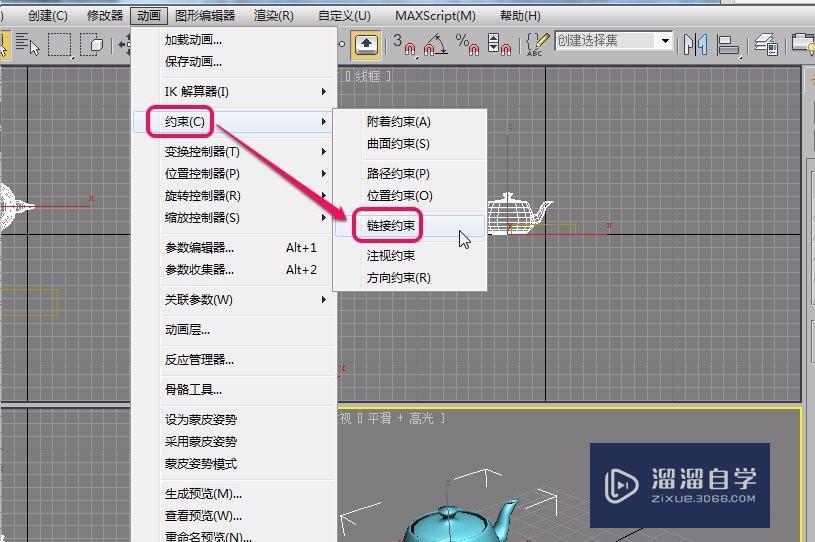Select 附着约束(A) in submenu
This screenshot has width=815, height=542.
[x=410, y=122]
